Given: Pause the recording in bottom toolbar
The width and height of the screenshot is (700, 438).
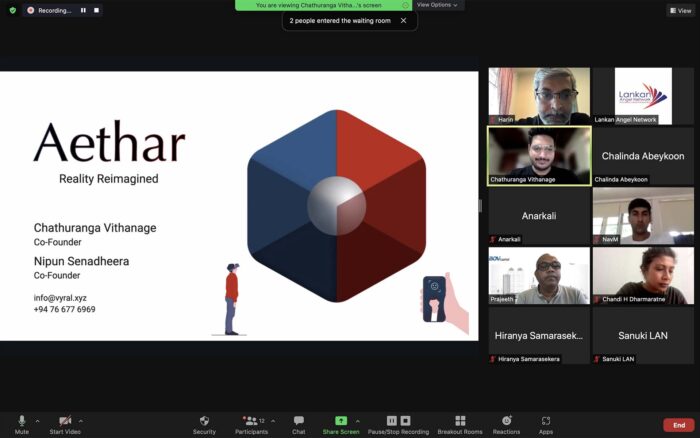Looking at the screenshot, I should click(x=392, y=421).
